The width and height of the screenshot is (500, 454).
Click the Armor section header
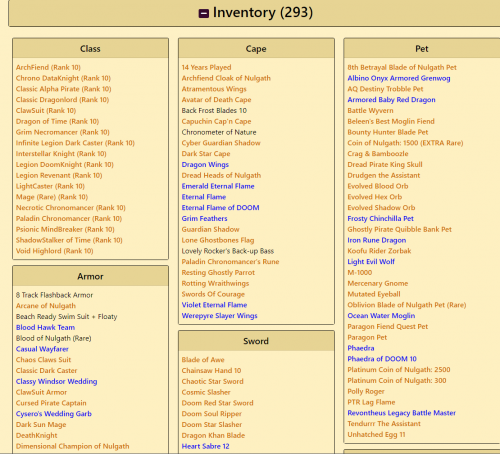[x=90, y=276]
